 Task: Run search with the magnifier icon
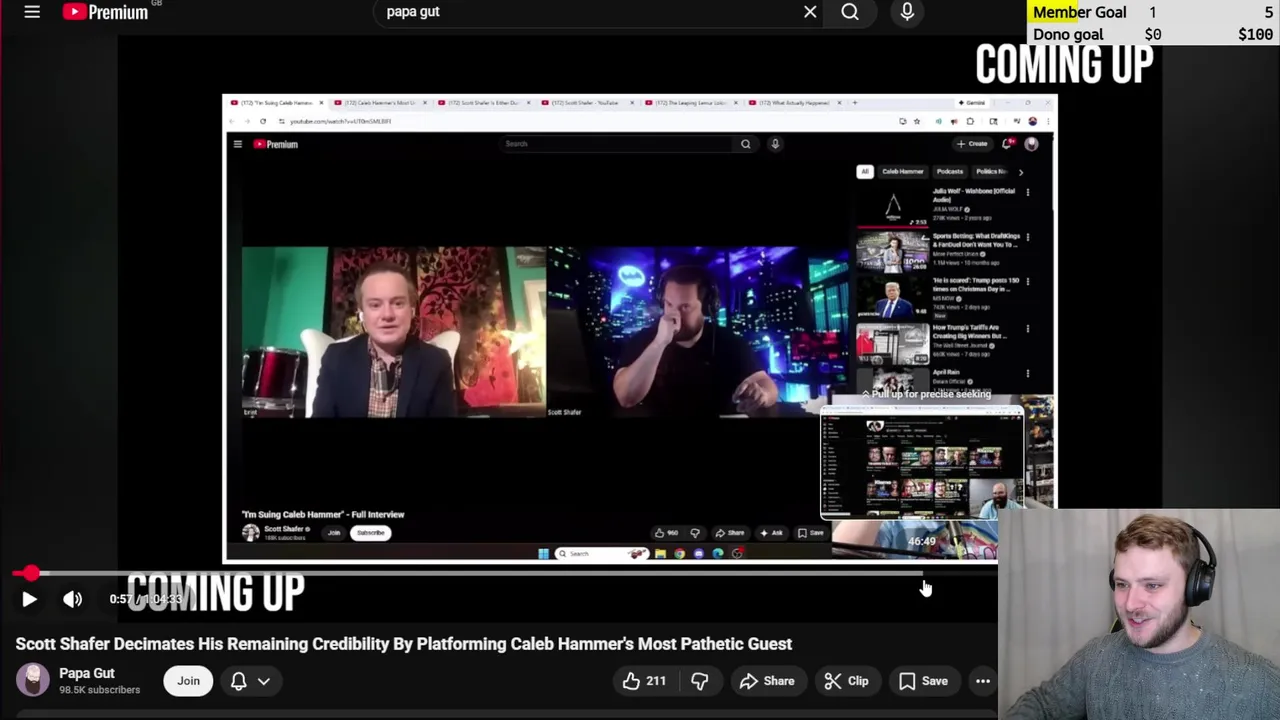pos(850,12)
